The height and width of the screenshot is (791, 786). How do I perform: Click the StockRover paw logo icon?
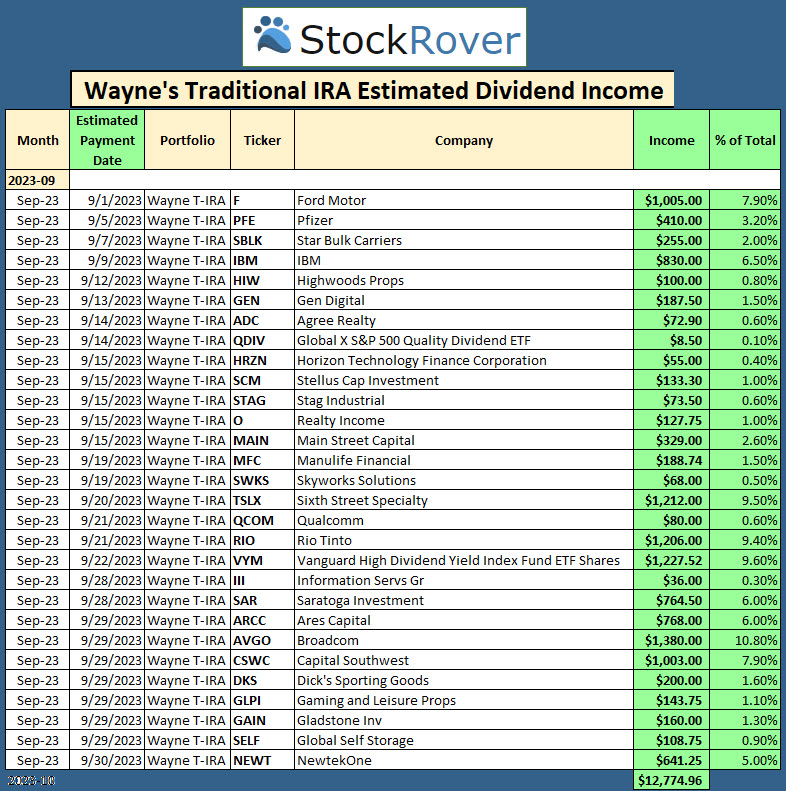tap(274, 37)
